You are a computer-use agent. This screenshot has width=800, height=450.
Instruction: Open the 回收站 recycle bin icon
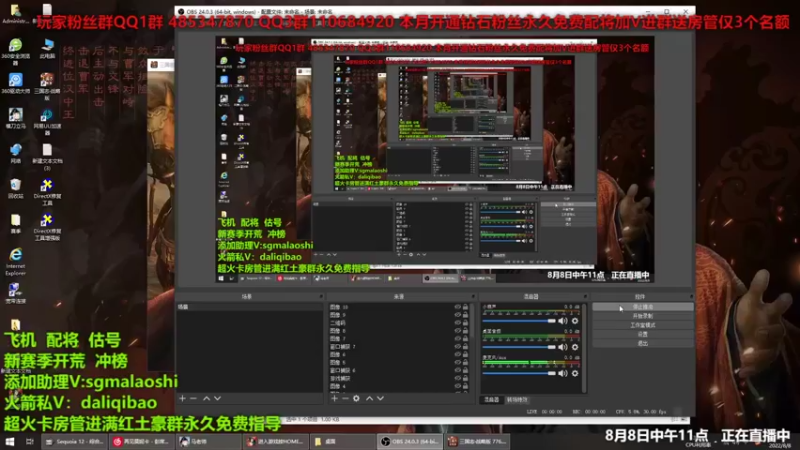click(x=15, y=189)
